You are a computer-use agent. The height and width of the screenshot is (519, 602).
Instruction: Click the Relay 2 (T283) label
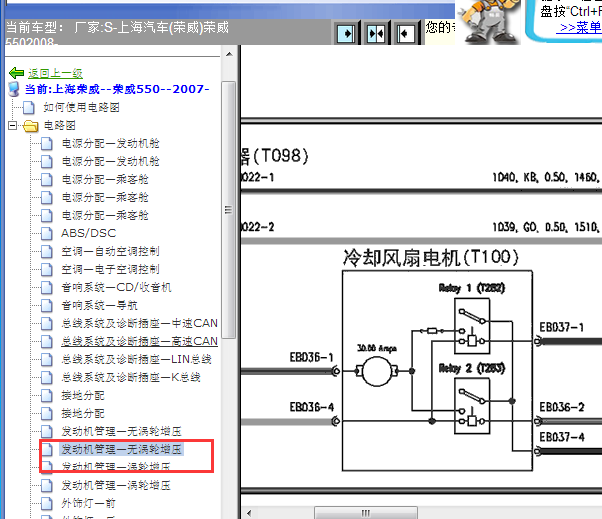pos(472,369)
